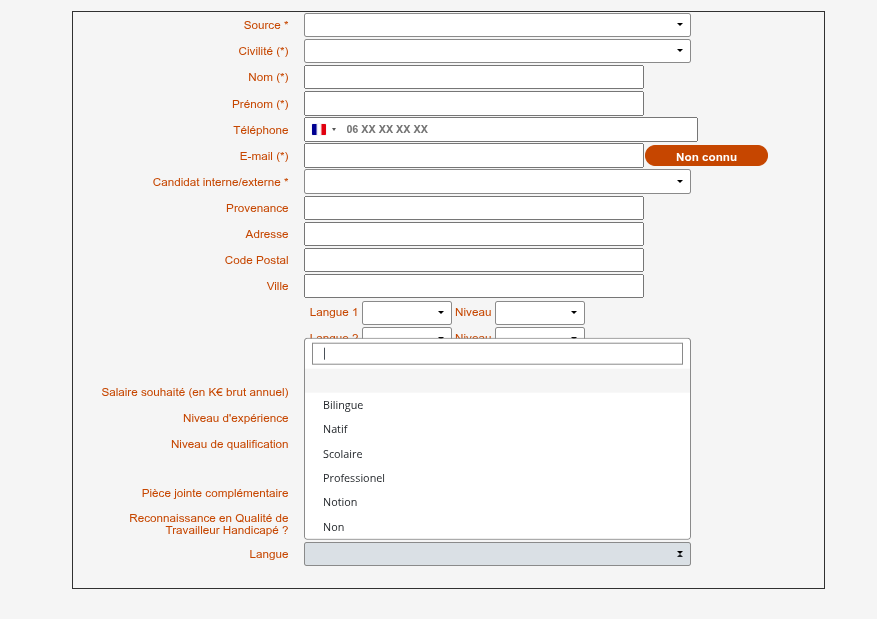The width and height of the screenshot is (877, 619).
Task: Choose Natif option in dropdown list
Action: point(335,429)
